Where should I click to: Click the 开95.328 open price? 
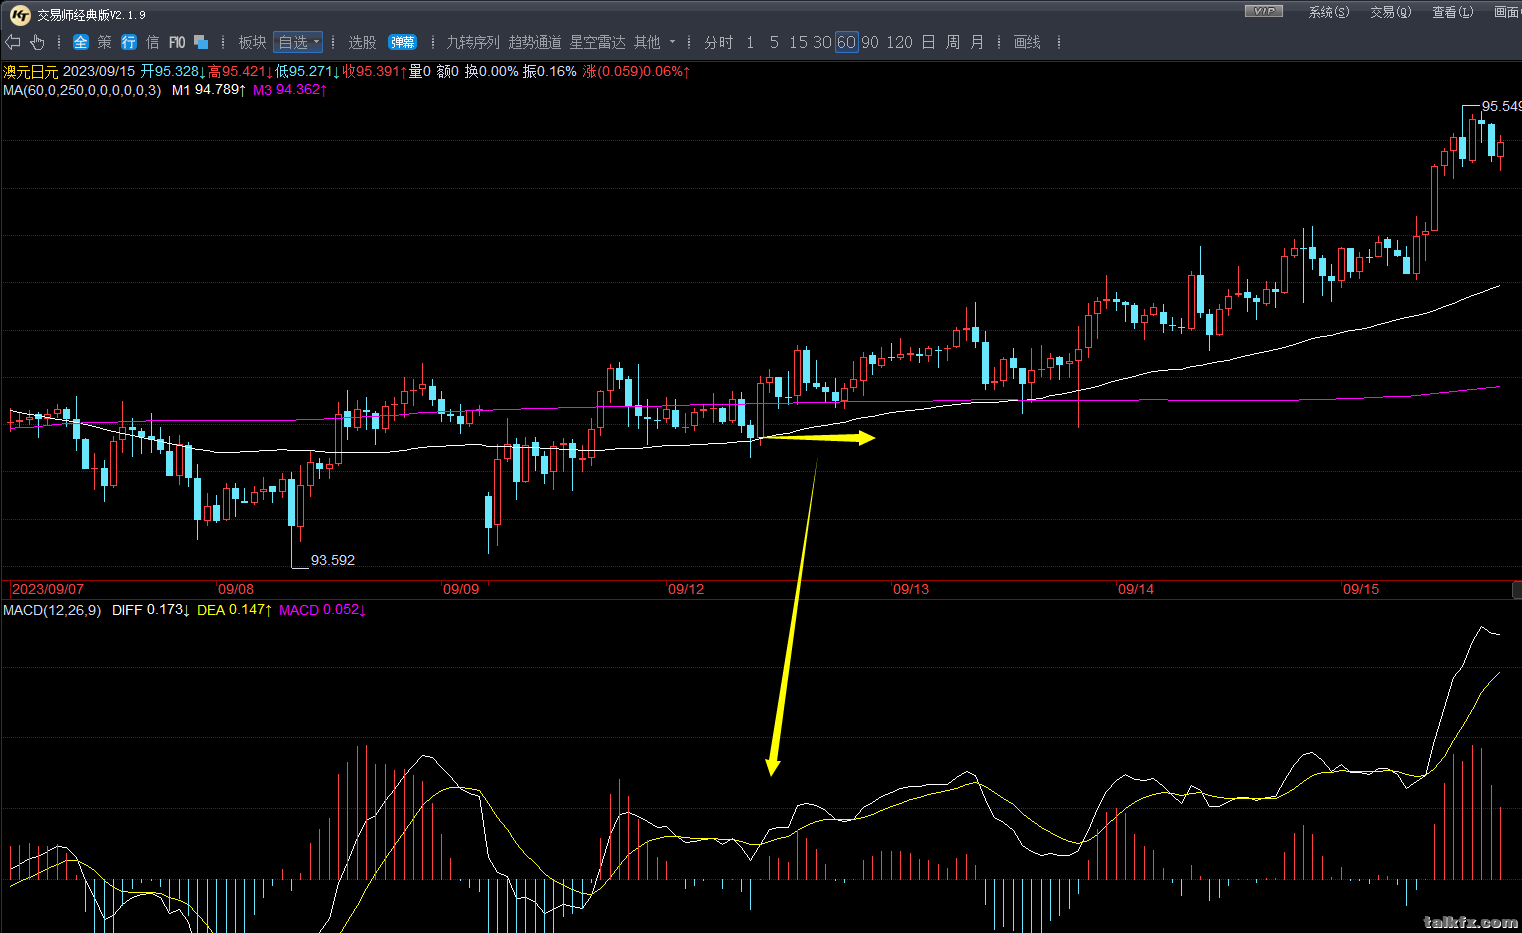[x=173, y=72]
